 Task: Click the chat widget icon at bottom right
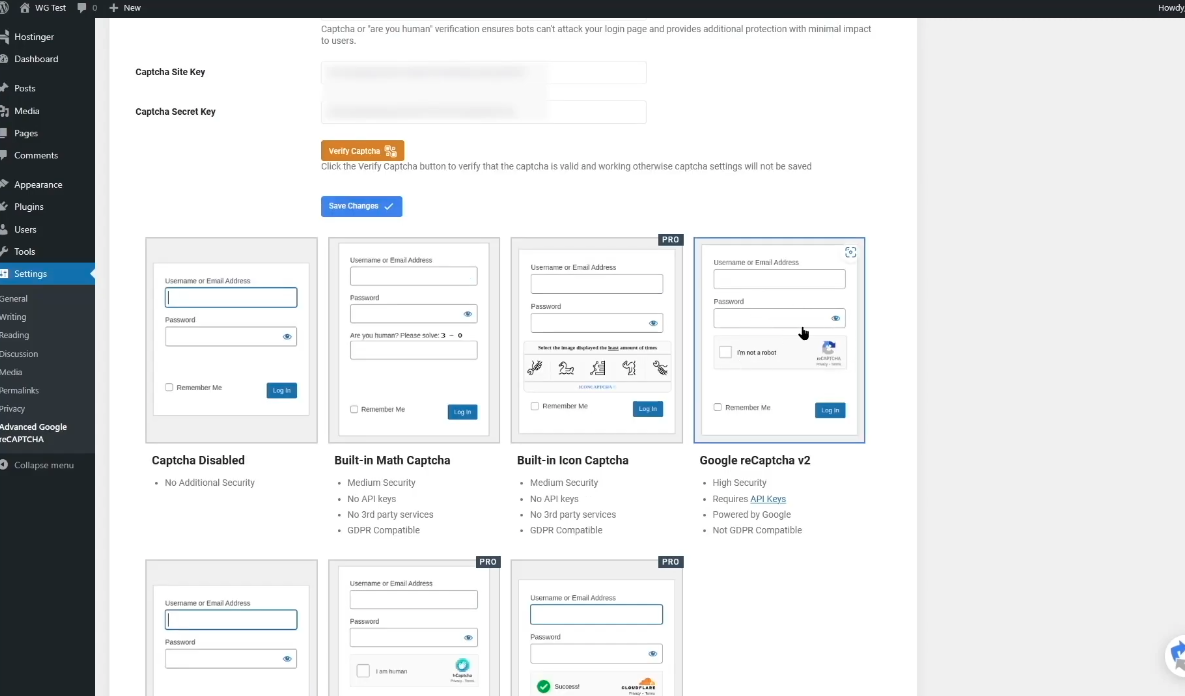tap(1176, 656)
